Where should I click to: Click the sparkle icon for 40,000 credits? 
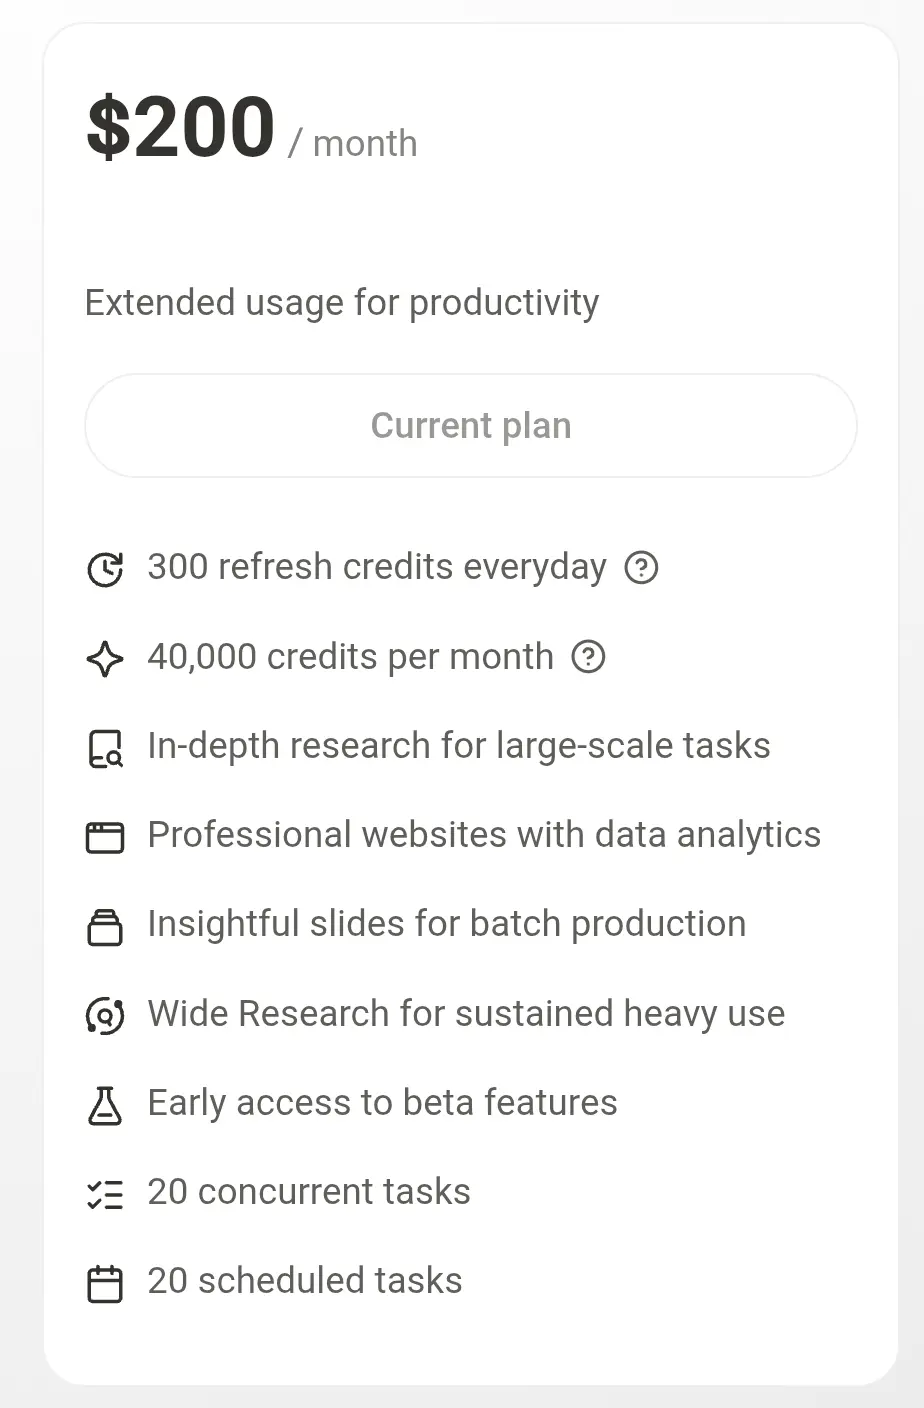[x=105, y=658]
